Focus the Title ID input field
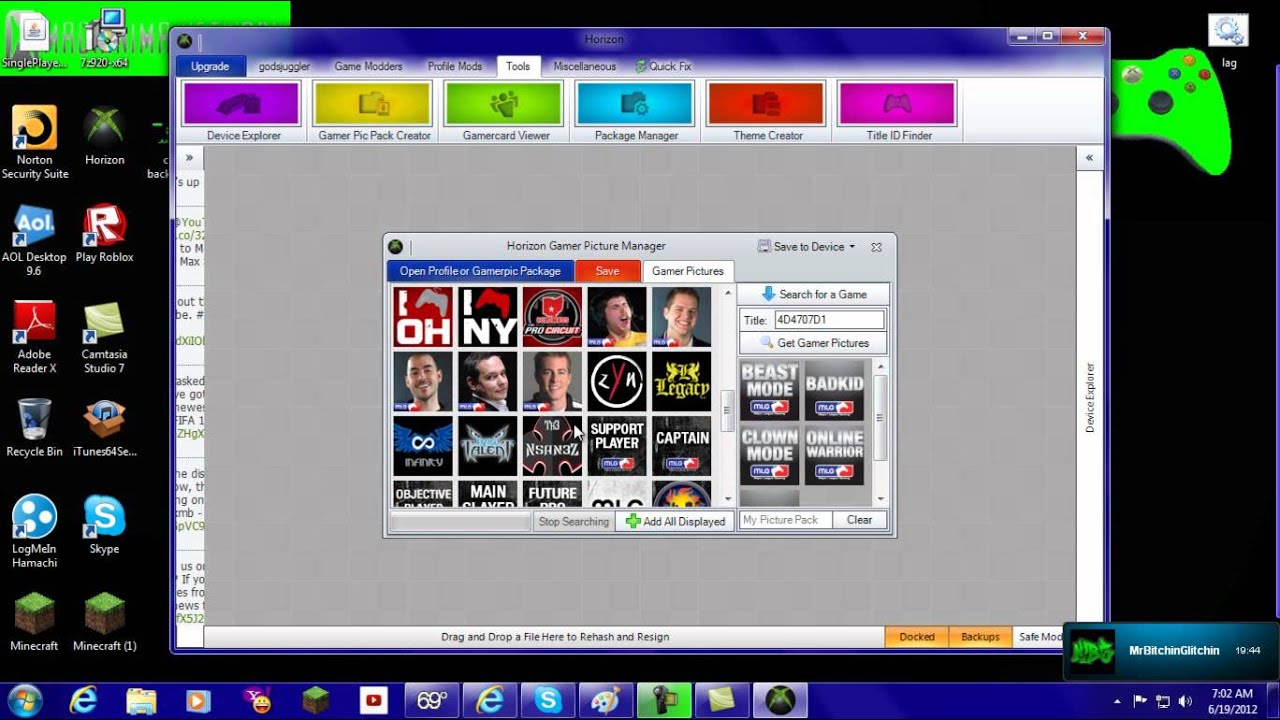 coord(829,320)
